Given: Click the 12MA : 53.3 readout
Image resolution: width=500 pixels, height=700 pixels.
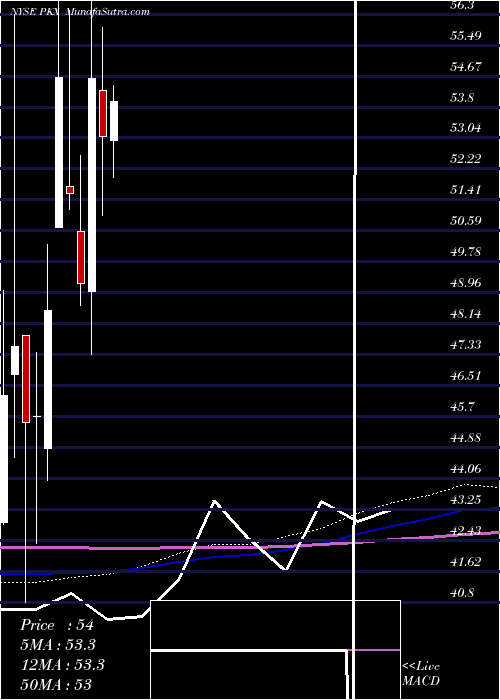Looking at the screenshot, I should click(62, 665).
